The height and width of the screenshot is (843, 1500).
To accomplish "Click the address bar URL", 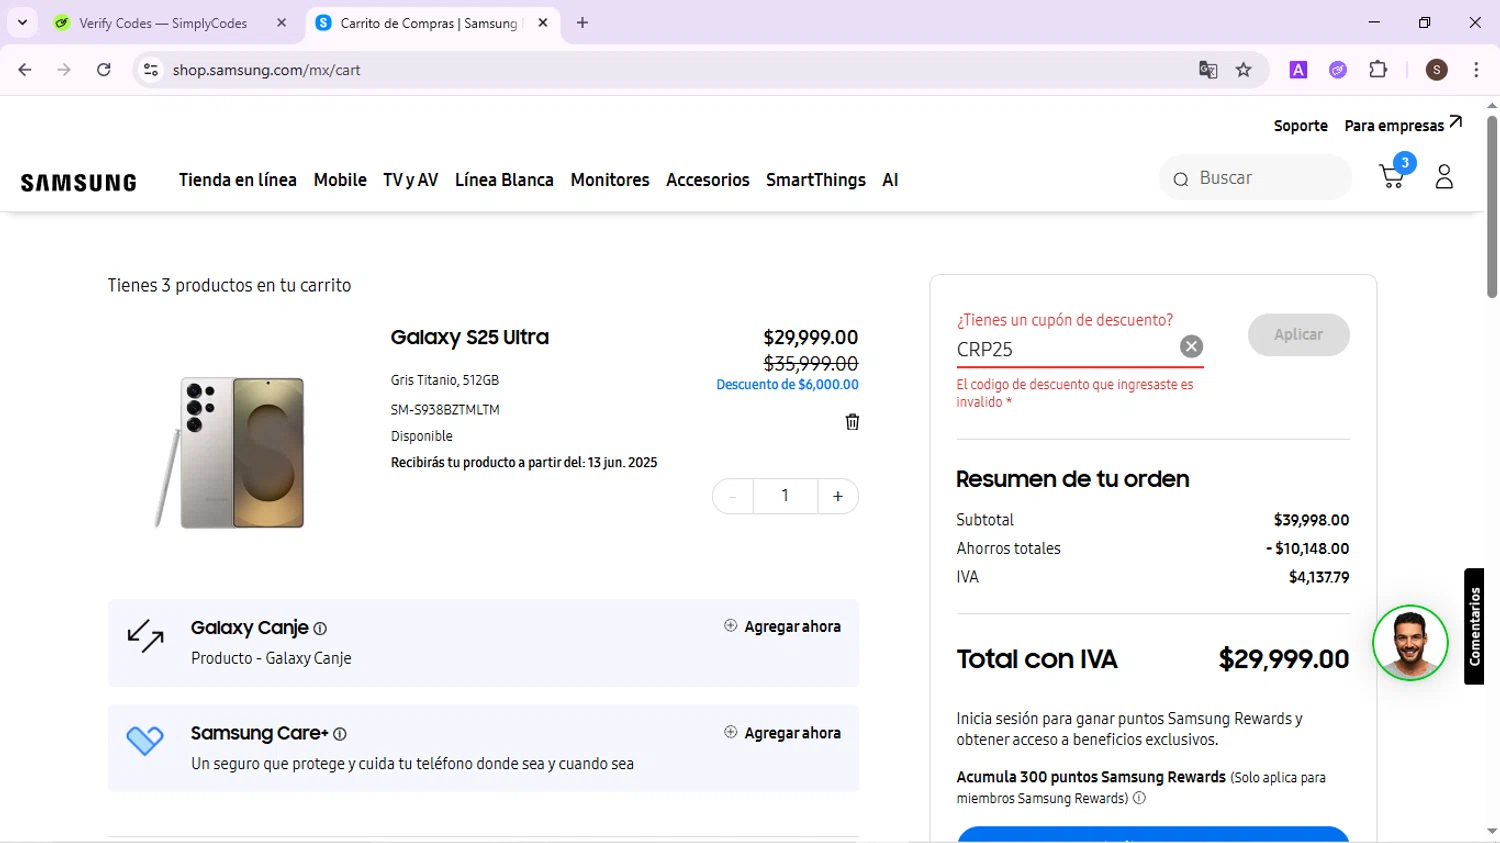I will point(266,70).
